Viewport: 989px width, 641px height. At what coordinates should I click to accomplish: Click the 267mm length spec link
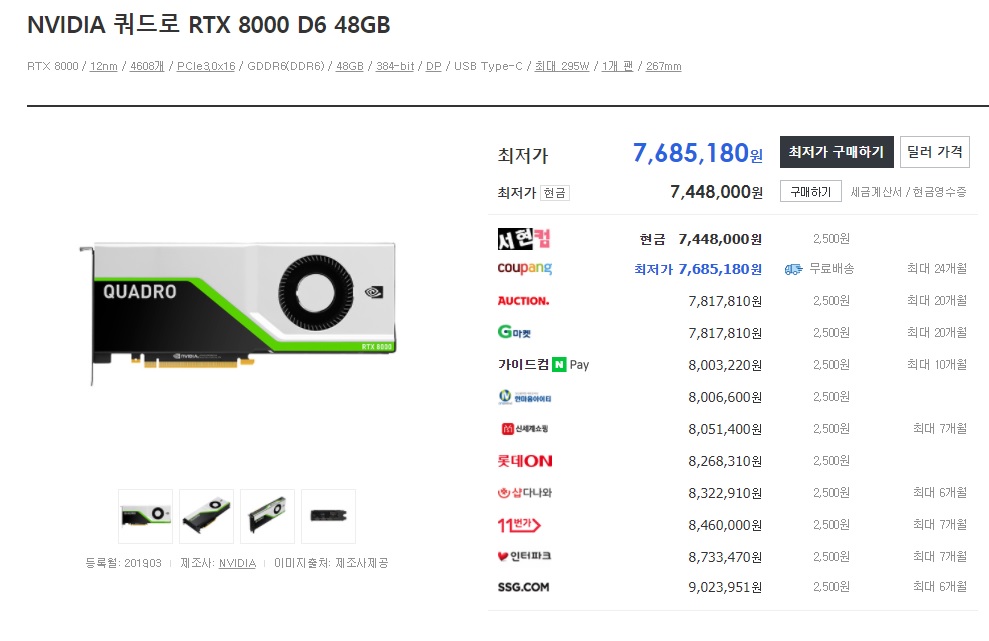(664, 66)
